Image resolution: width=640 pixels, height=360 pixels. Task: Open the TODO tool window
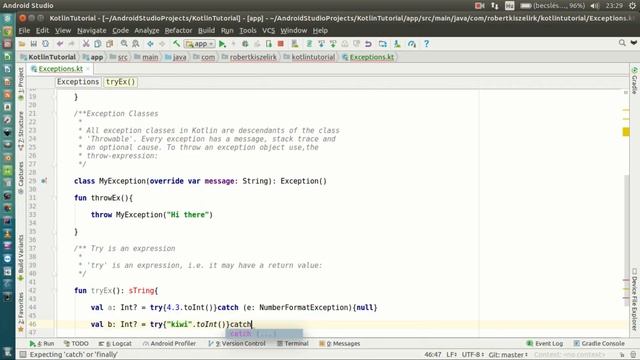coord(76,344)
